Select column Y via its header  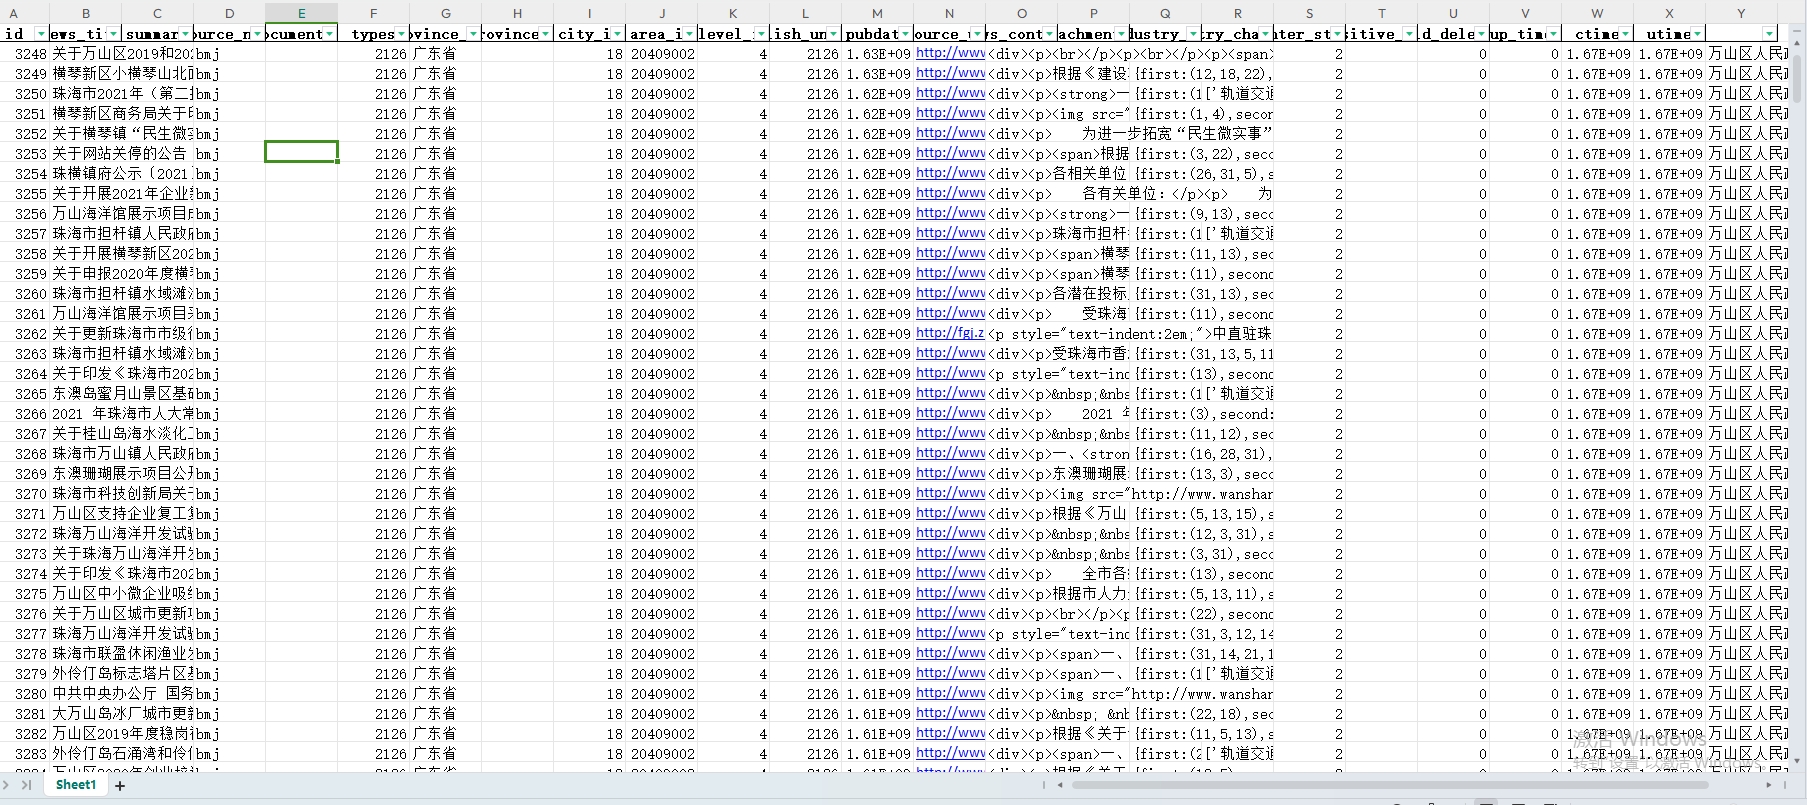1741,13
